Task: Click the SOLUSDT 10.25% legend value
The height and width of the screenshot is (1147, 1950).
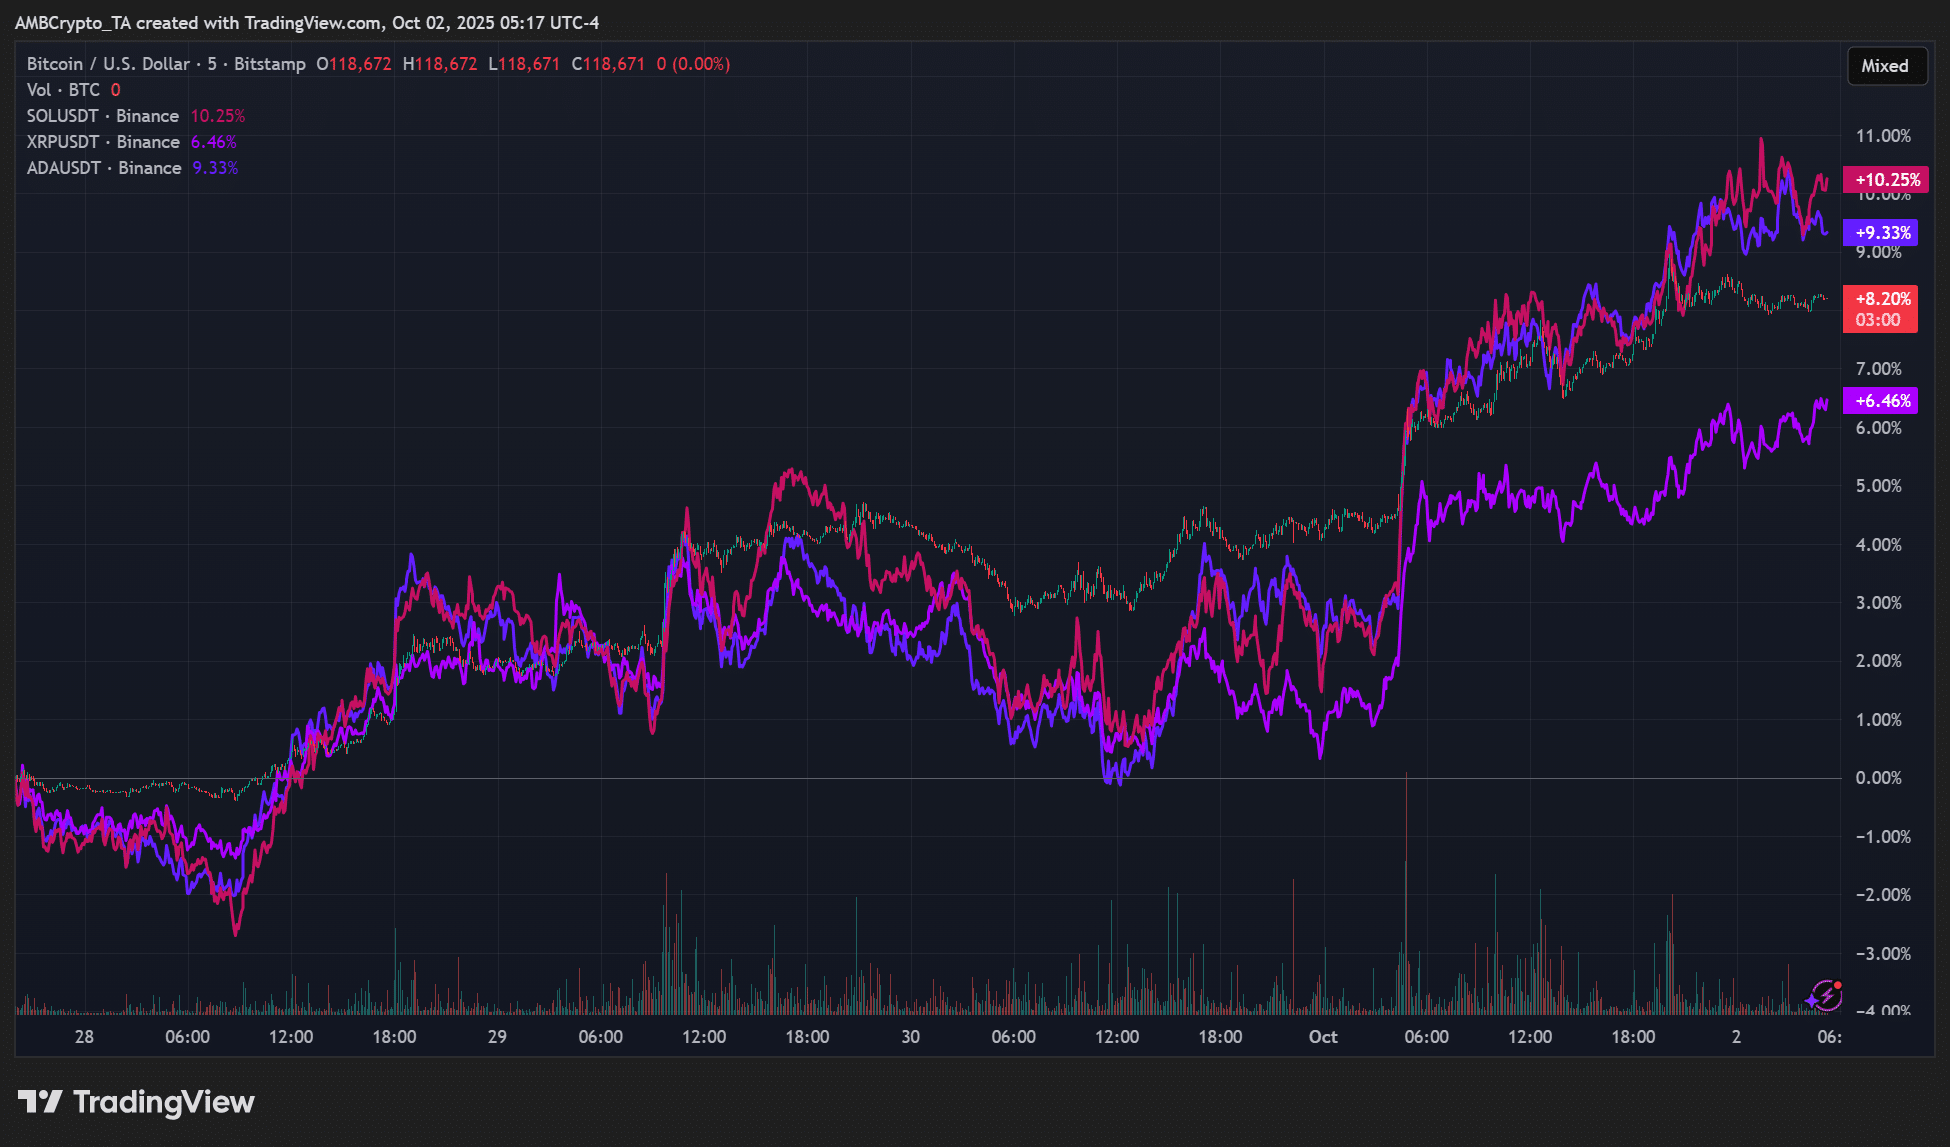Action: click(x=218, y=116)
